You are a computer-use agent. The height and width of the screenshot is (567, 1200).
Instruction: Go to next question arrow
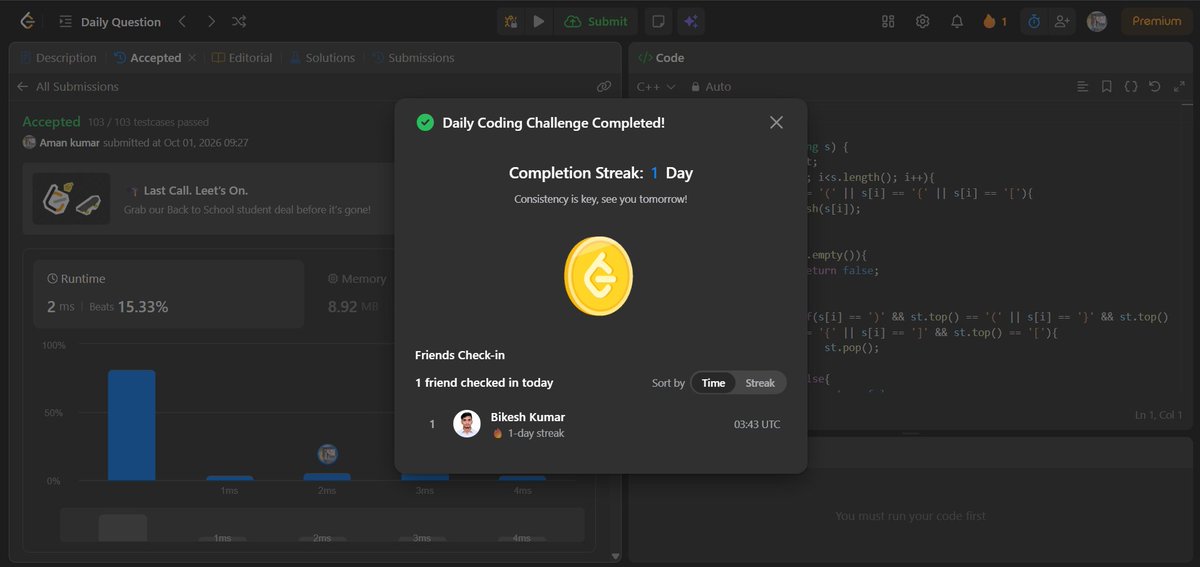click(211, 21)
